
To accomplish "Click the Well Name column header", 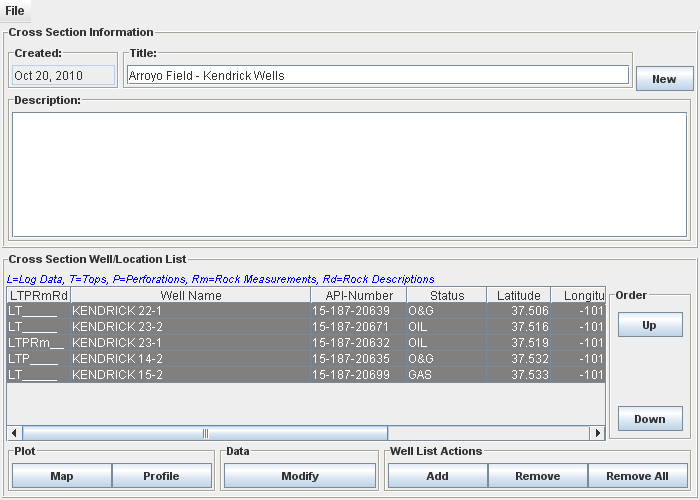I will coord(191,296).
